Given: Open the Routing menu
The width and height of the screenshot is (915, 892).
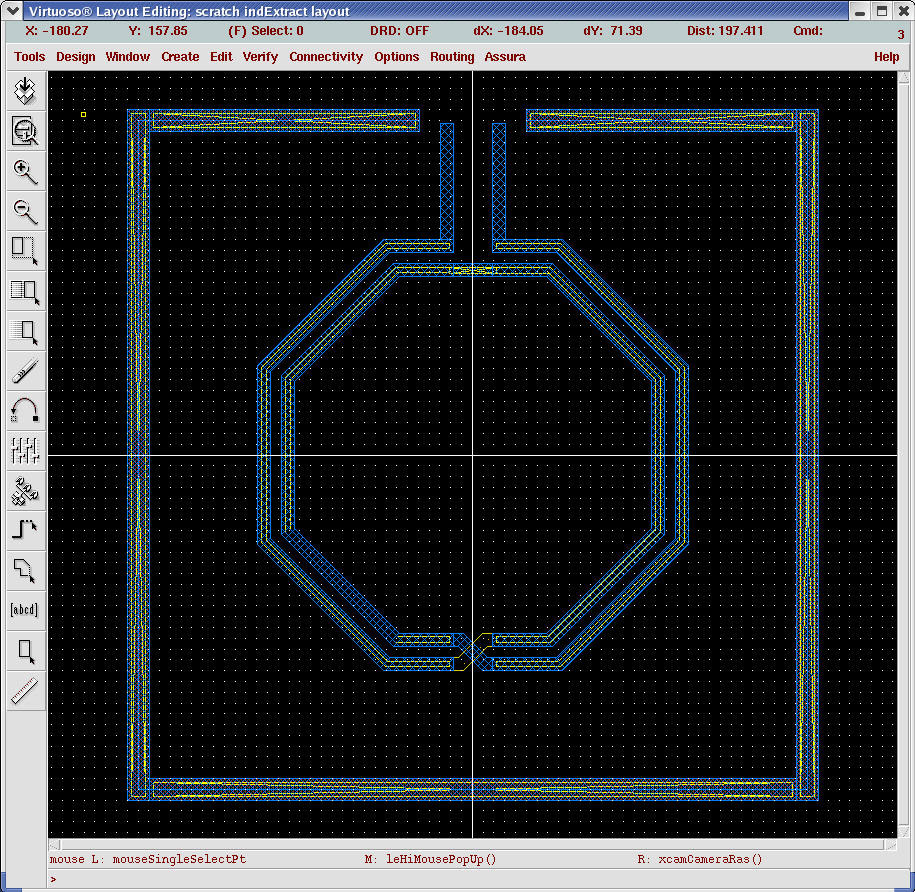Looking at the screenshot, I should (452, 57).
